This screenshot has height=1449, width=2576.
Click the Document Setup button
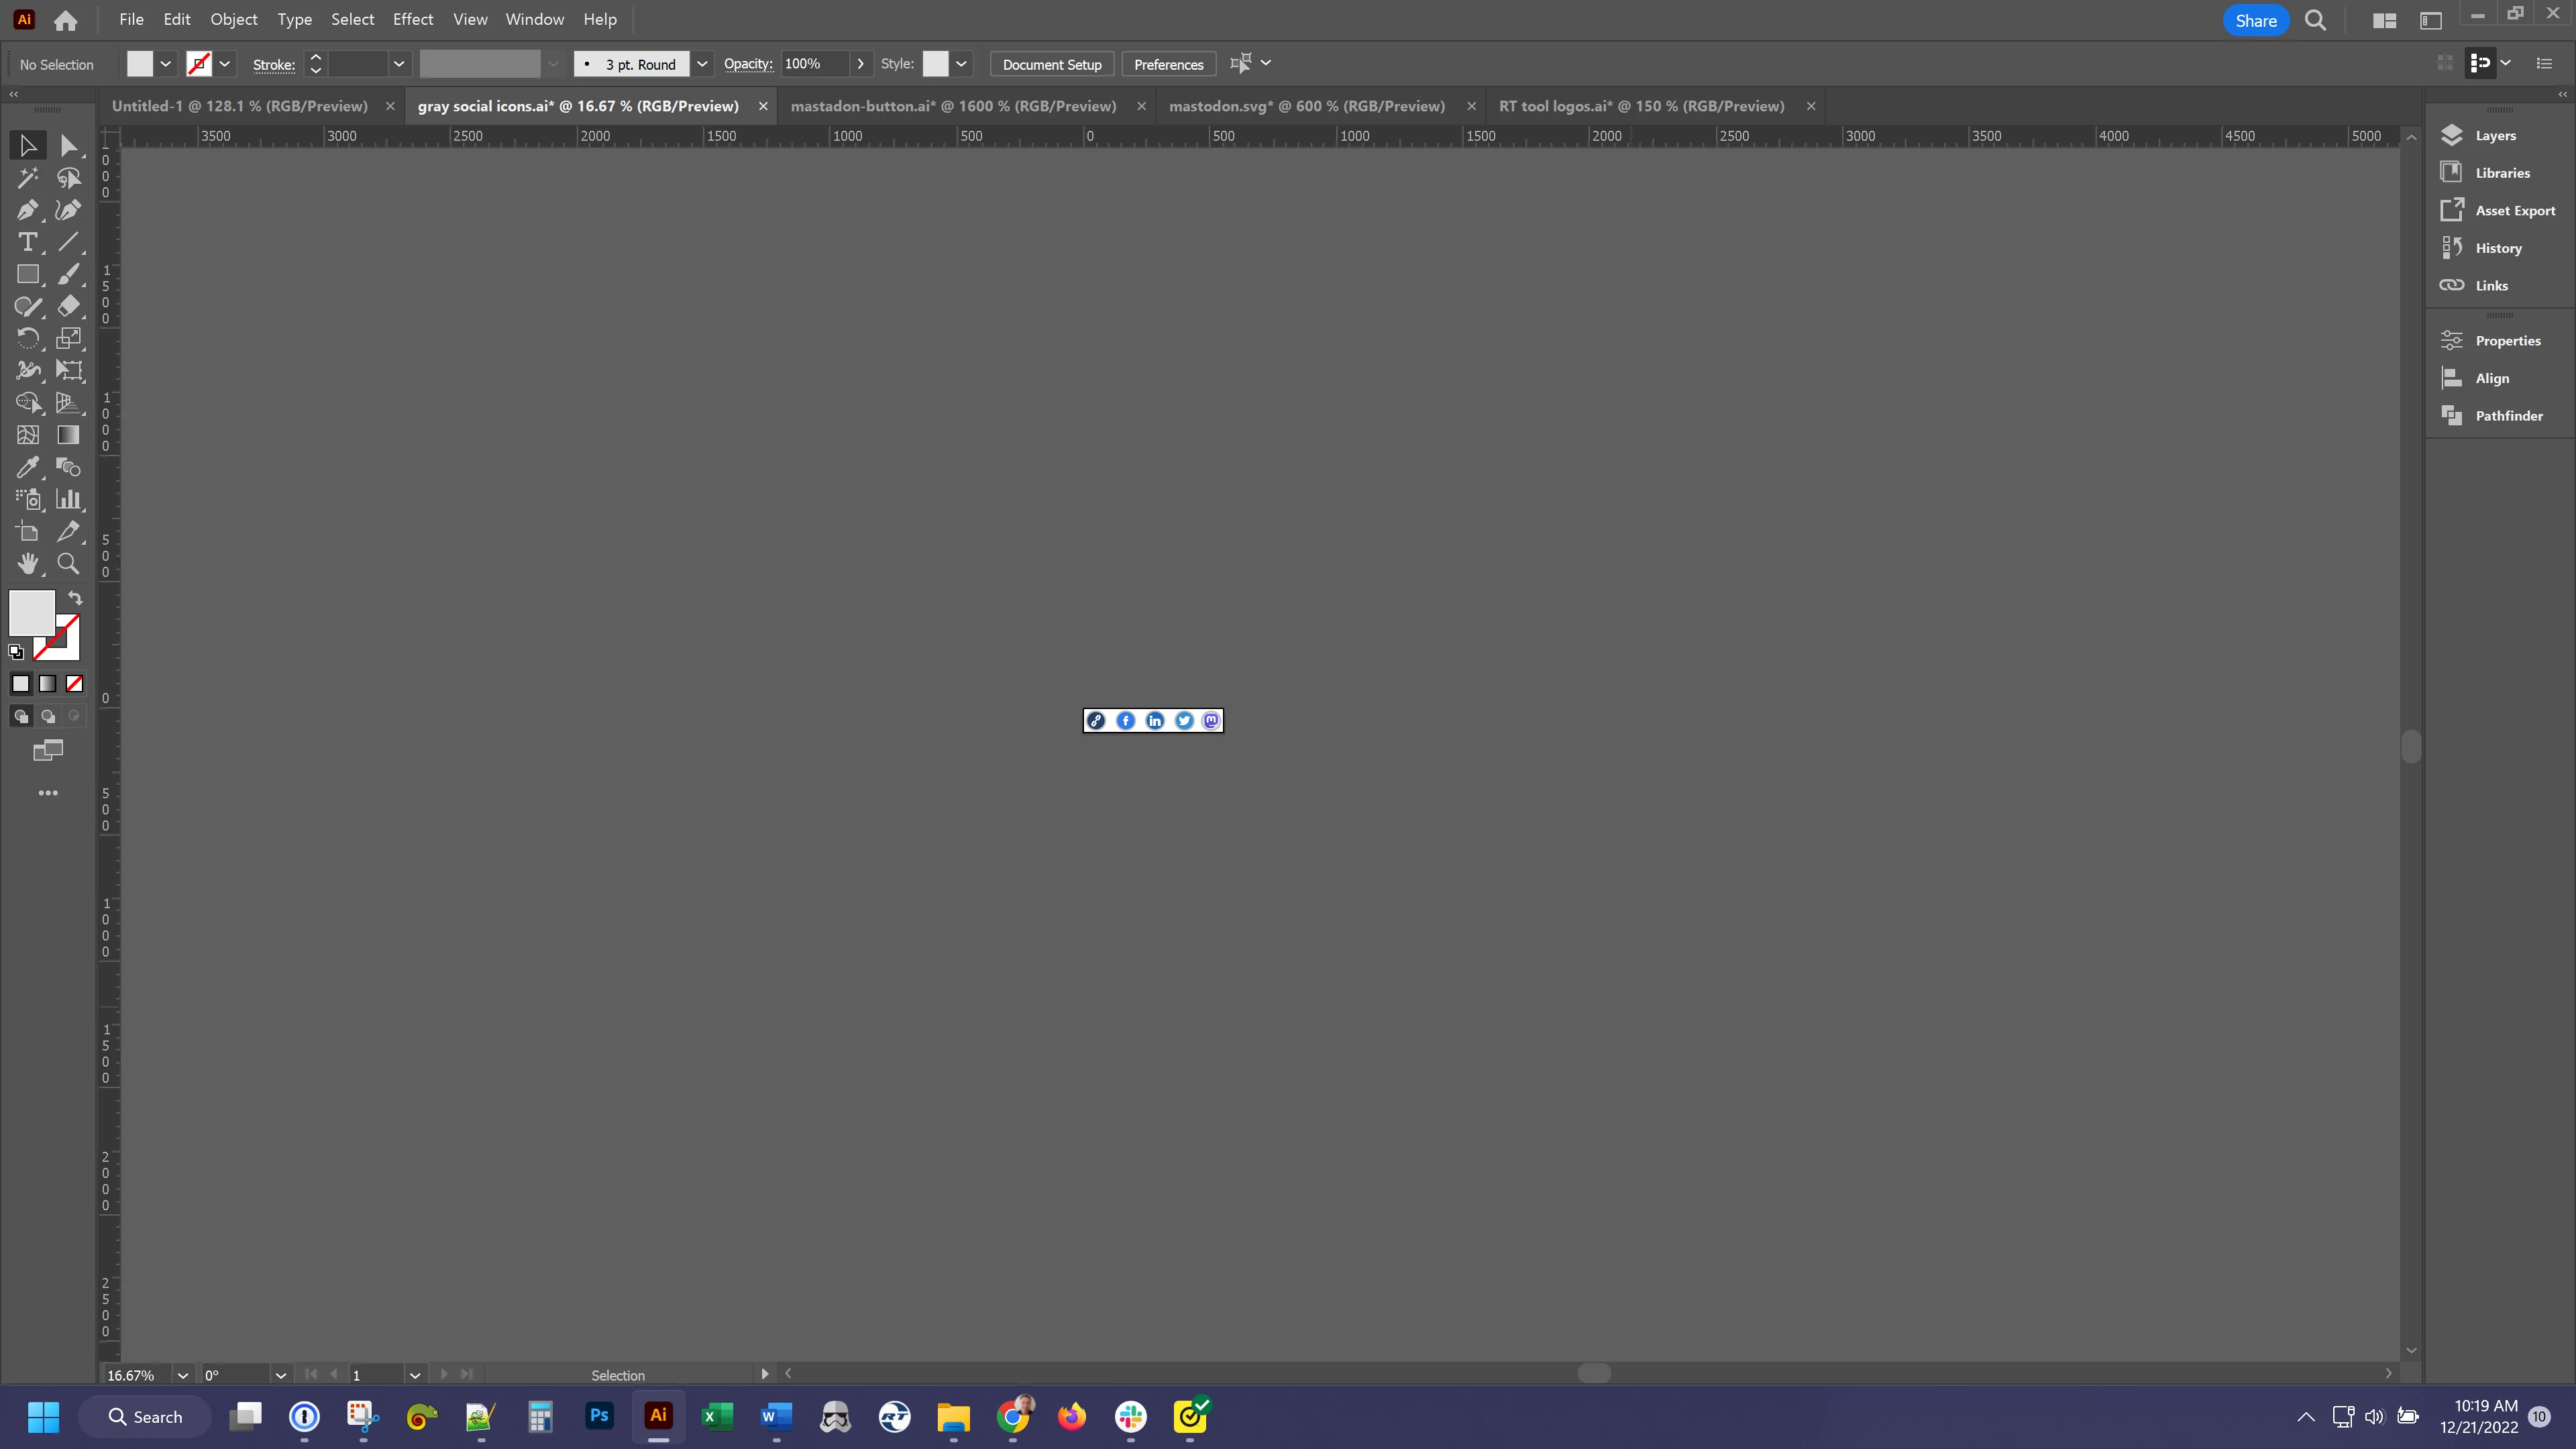pos(1051,64)
